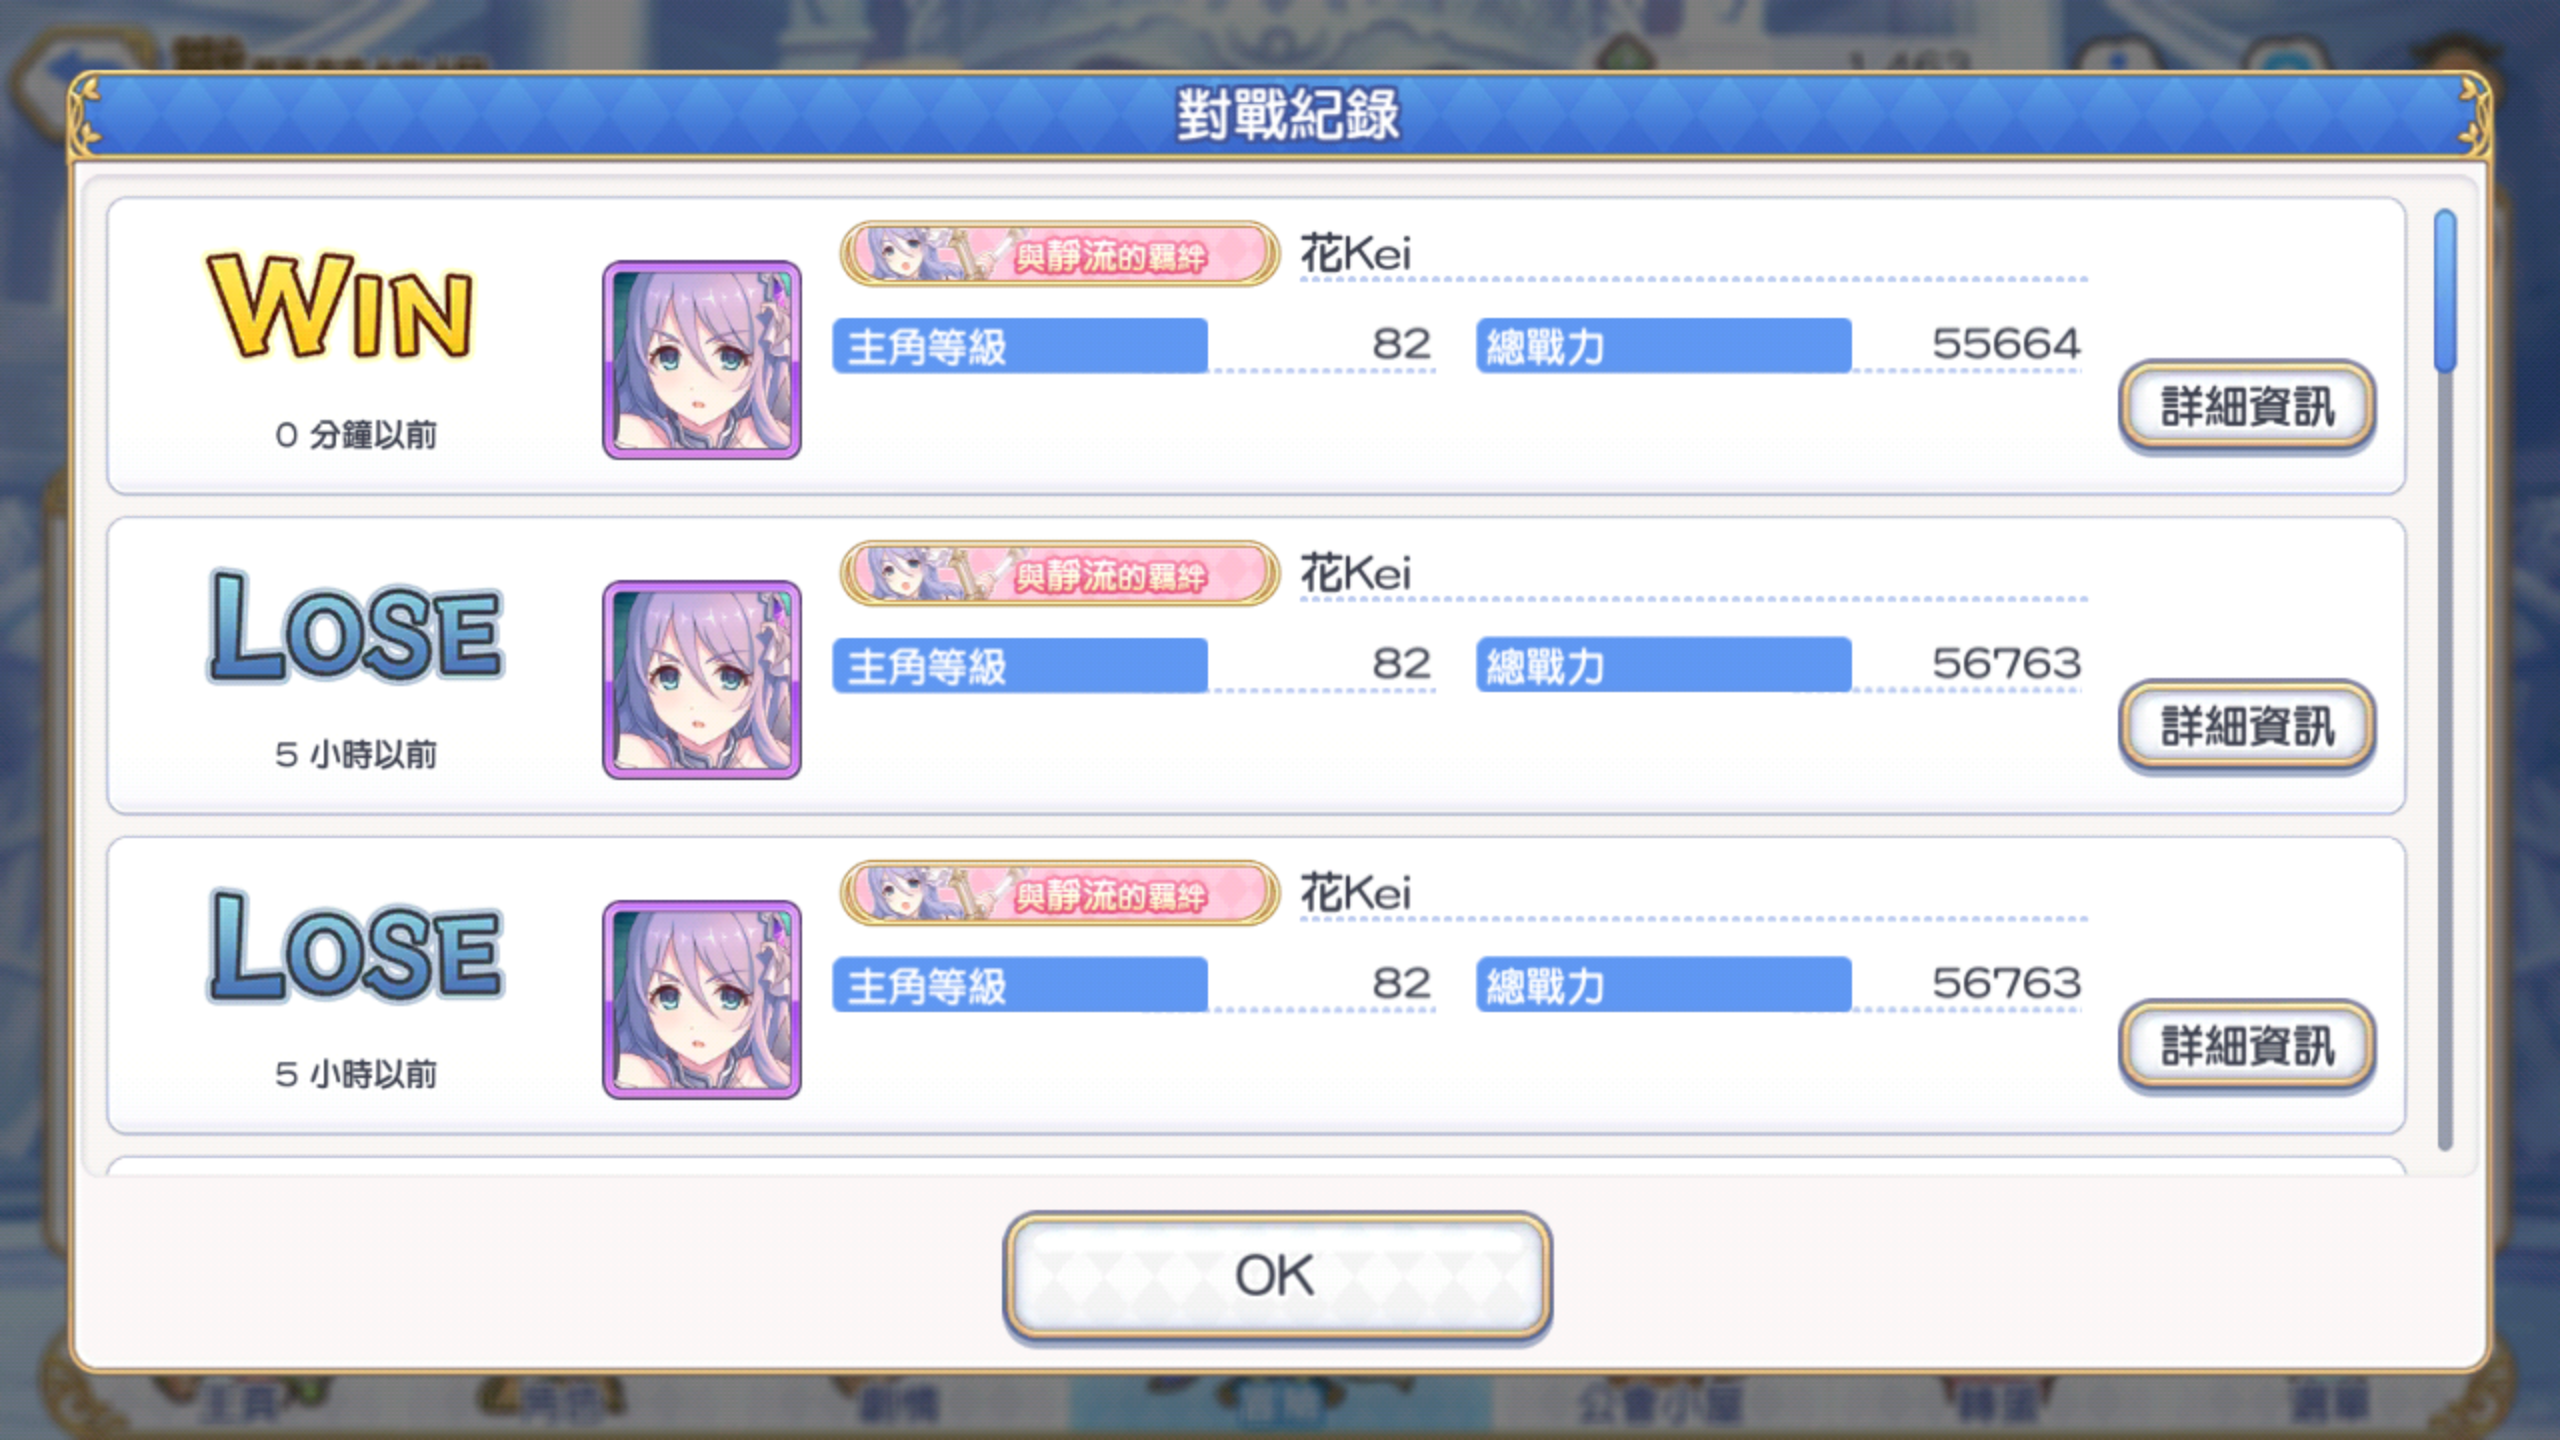
Task: Open details for second battle record
Action: [2246, 727]
